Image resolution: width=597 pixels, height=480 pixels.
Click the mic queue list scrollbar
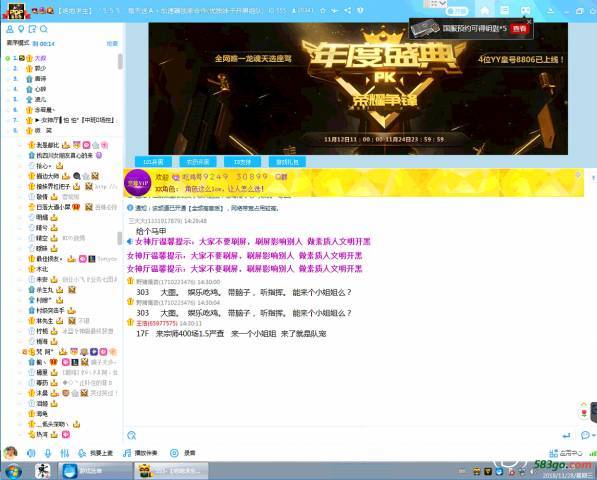click(x=120, y=61)
